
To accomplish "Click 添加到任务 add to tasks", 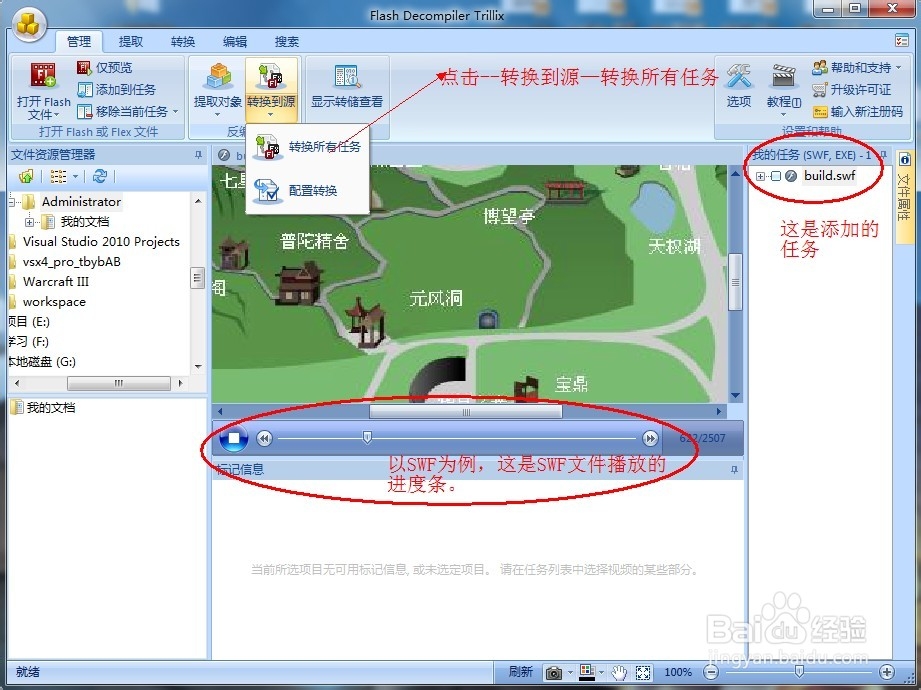I will [x=116, y=89].
